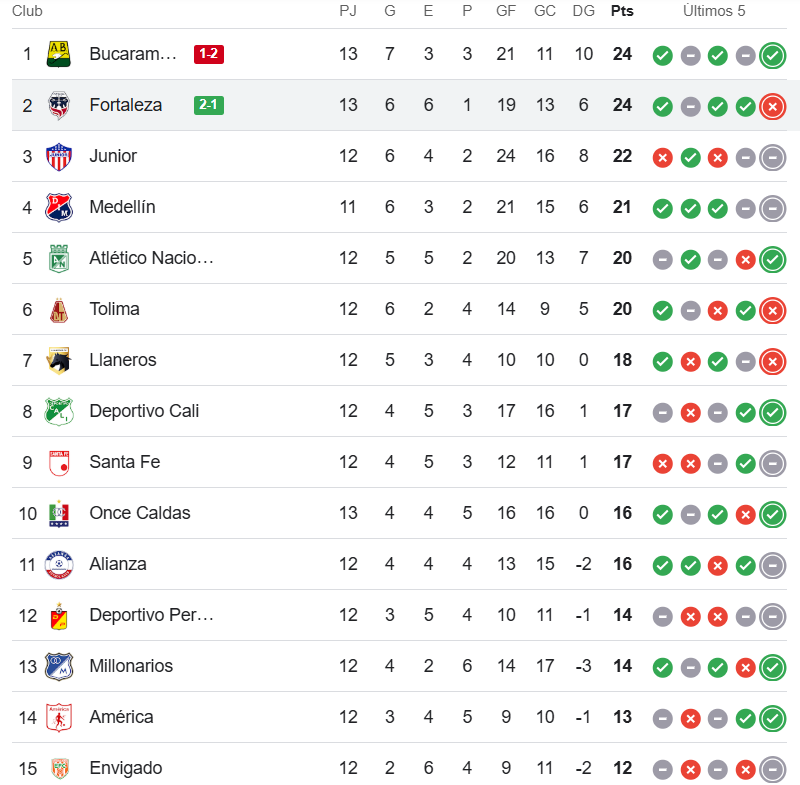Viewport: 800px width, 785px height.
Task: Open the red 1-2 live score badge
Action: point(209,54)
